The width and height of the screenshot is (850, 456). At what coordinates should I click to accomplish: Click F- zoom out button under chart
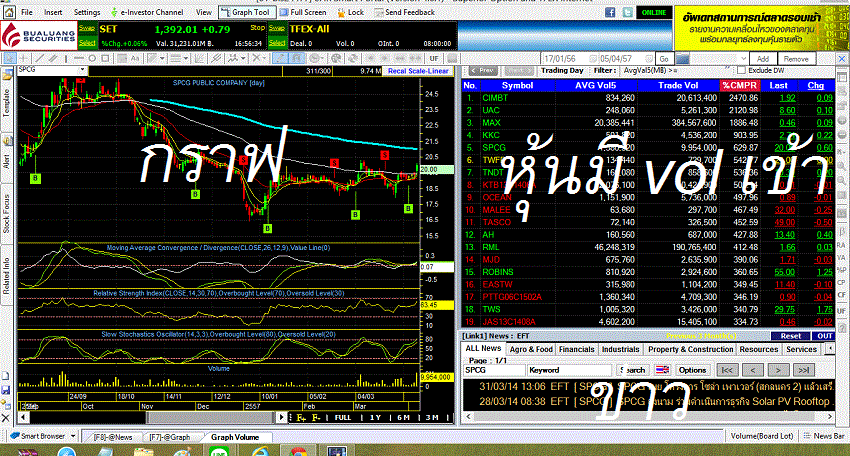point(316,418)
